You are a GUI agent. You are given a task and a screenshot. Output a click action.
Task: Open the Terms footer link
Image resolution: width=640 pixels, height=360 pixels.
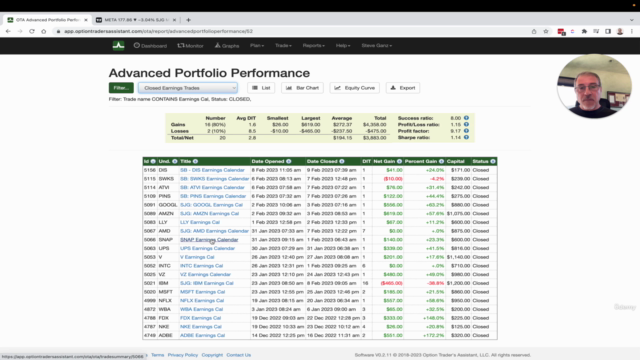pos(158,355)
